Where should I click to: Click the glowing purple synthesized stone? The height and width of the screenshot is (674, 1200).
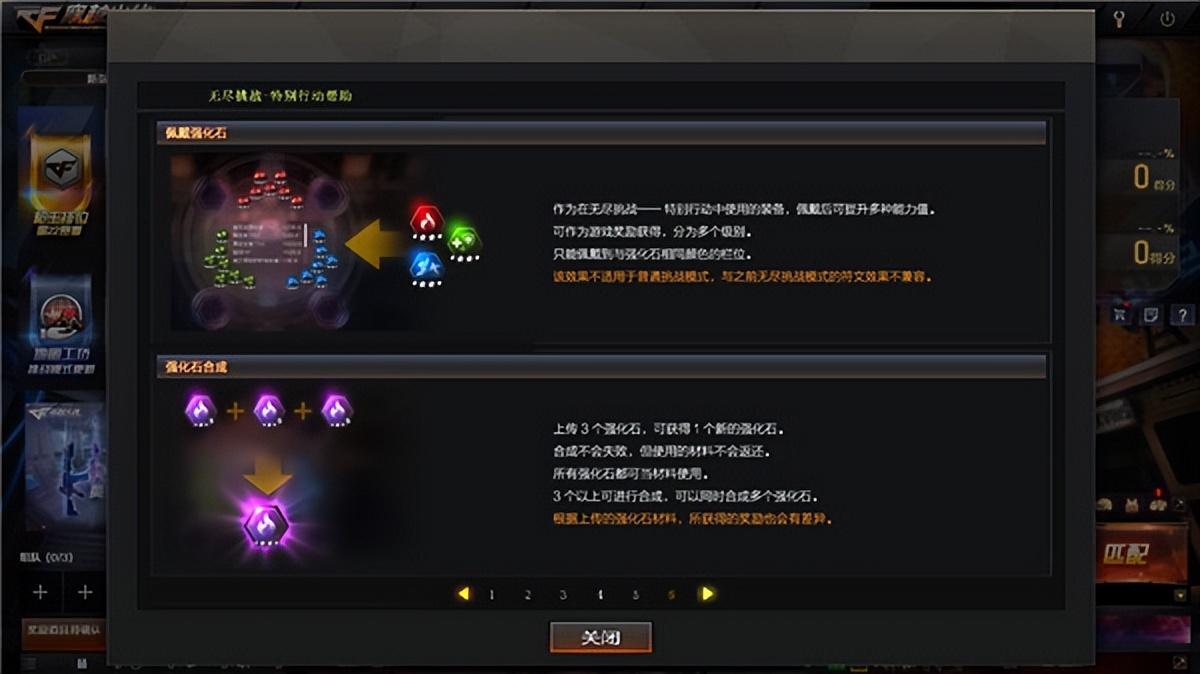point(267,523)
